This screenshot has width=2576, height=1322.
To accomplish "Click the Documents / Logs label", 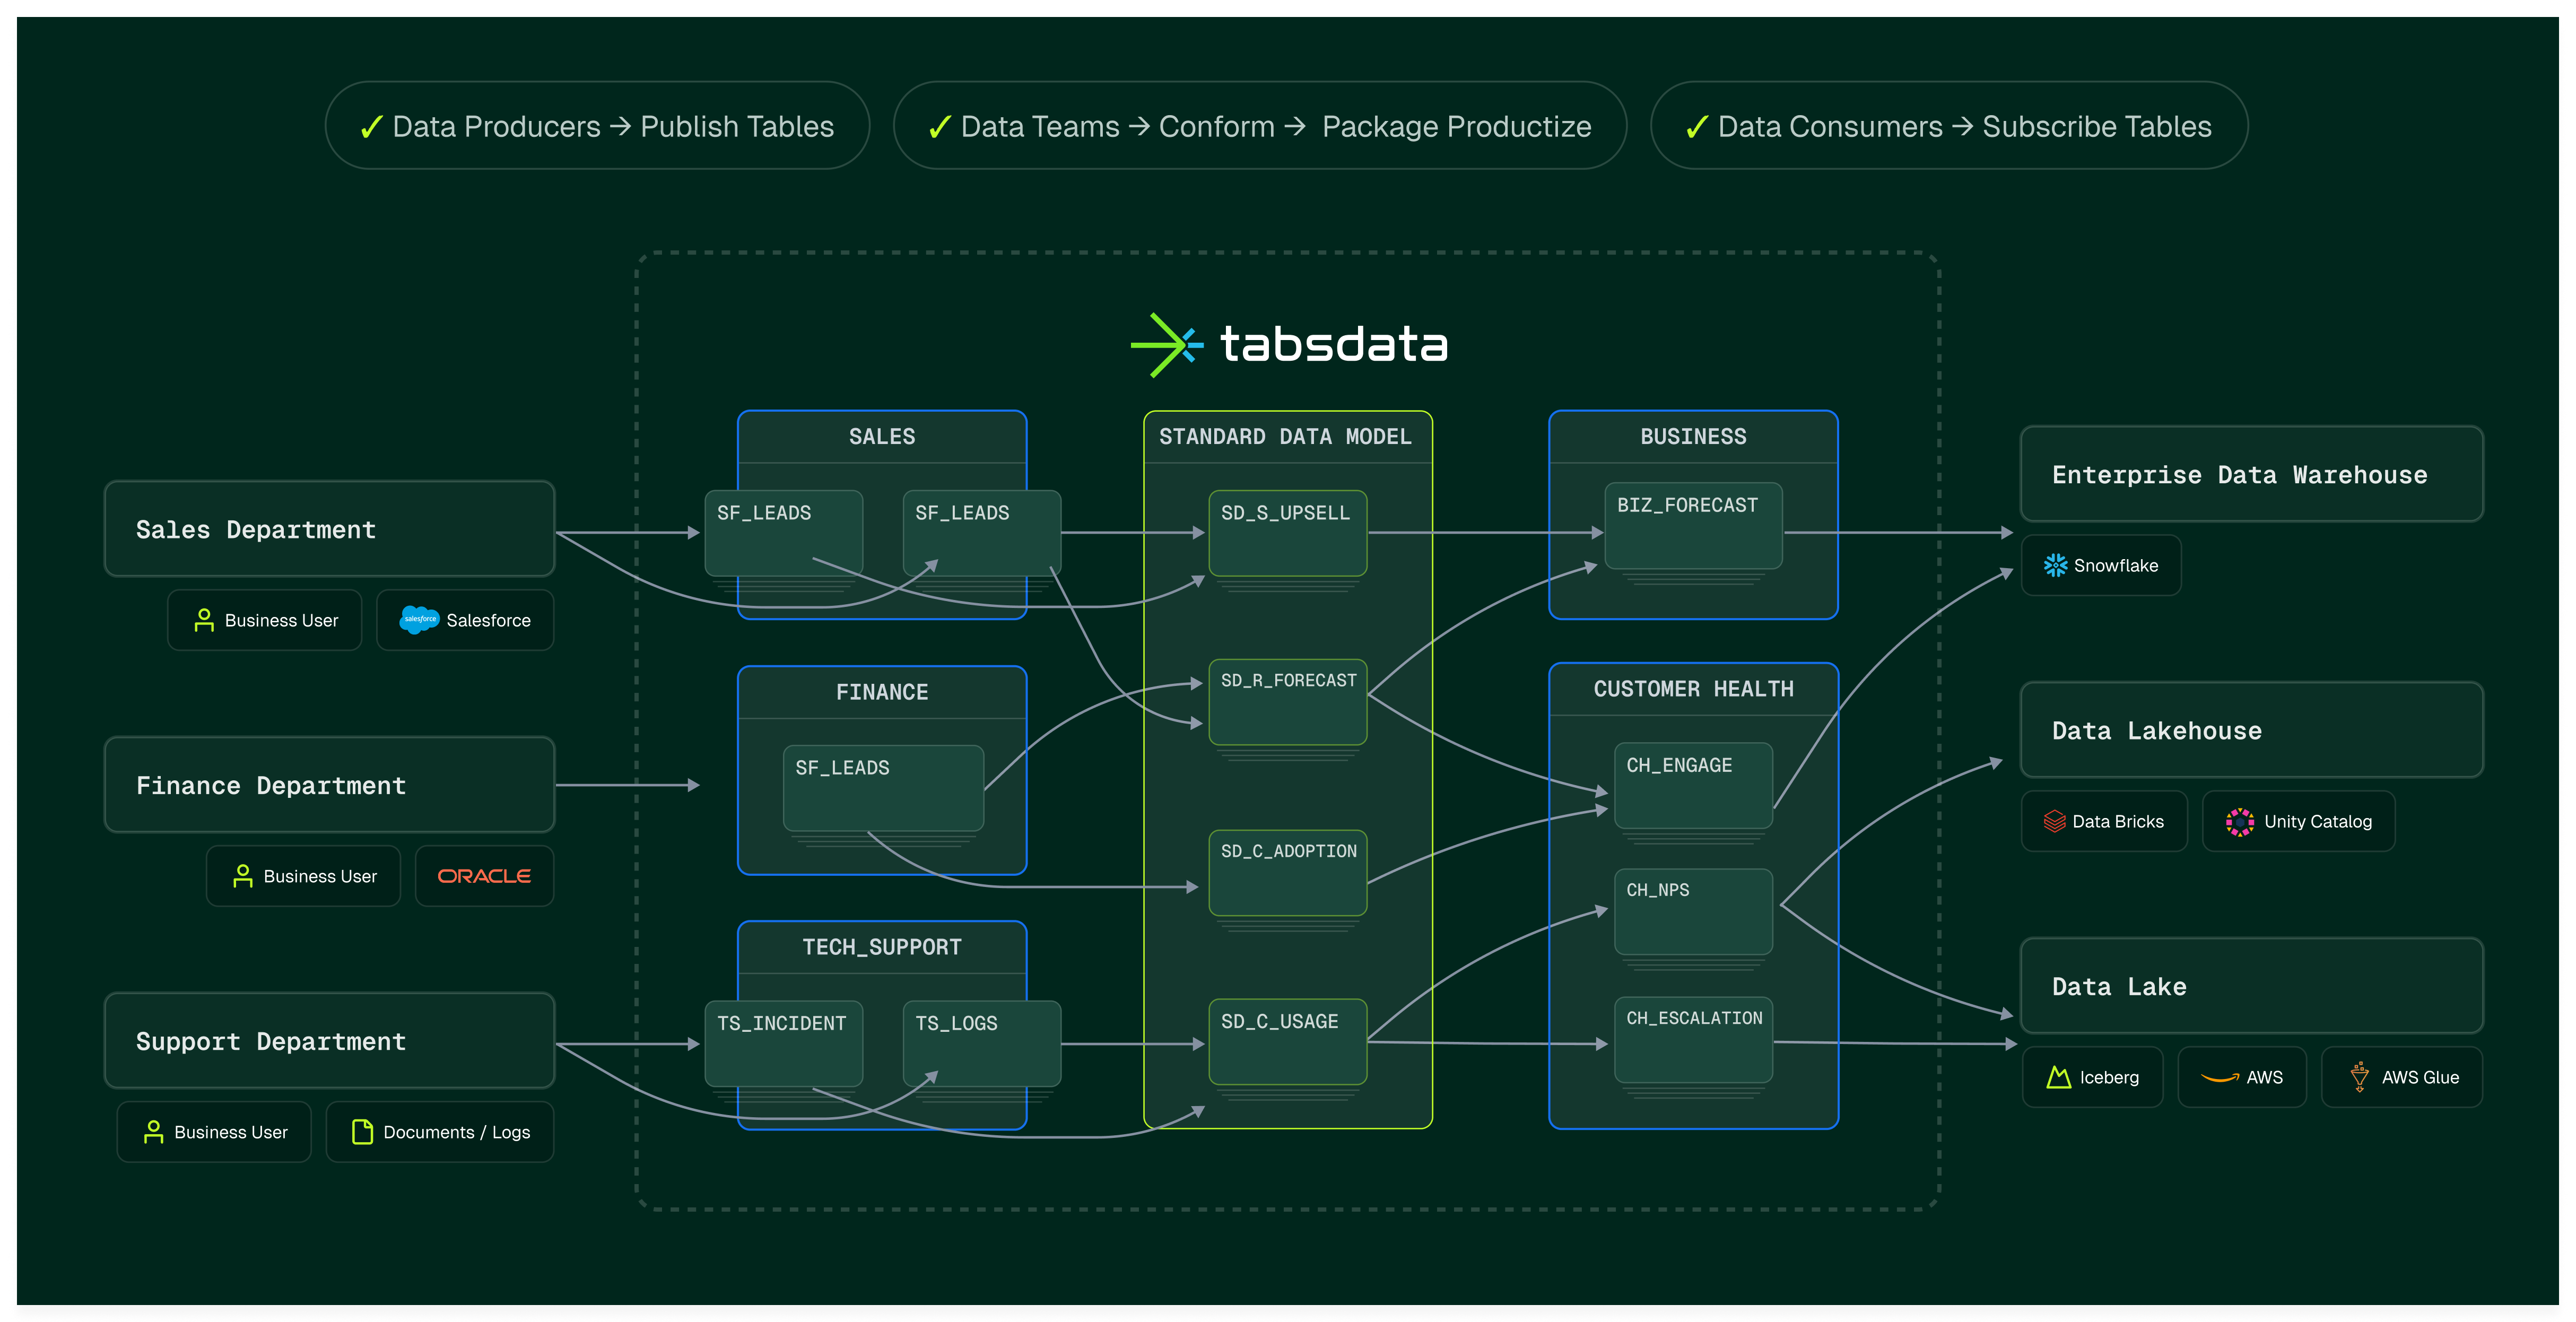I will [456, 1132].
